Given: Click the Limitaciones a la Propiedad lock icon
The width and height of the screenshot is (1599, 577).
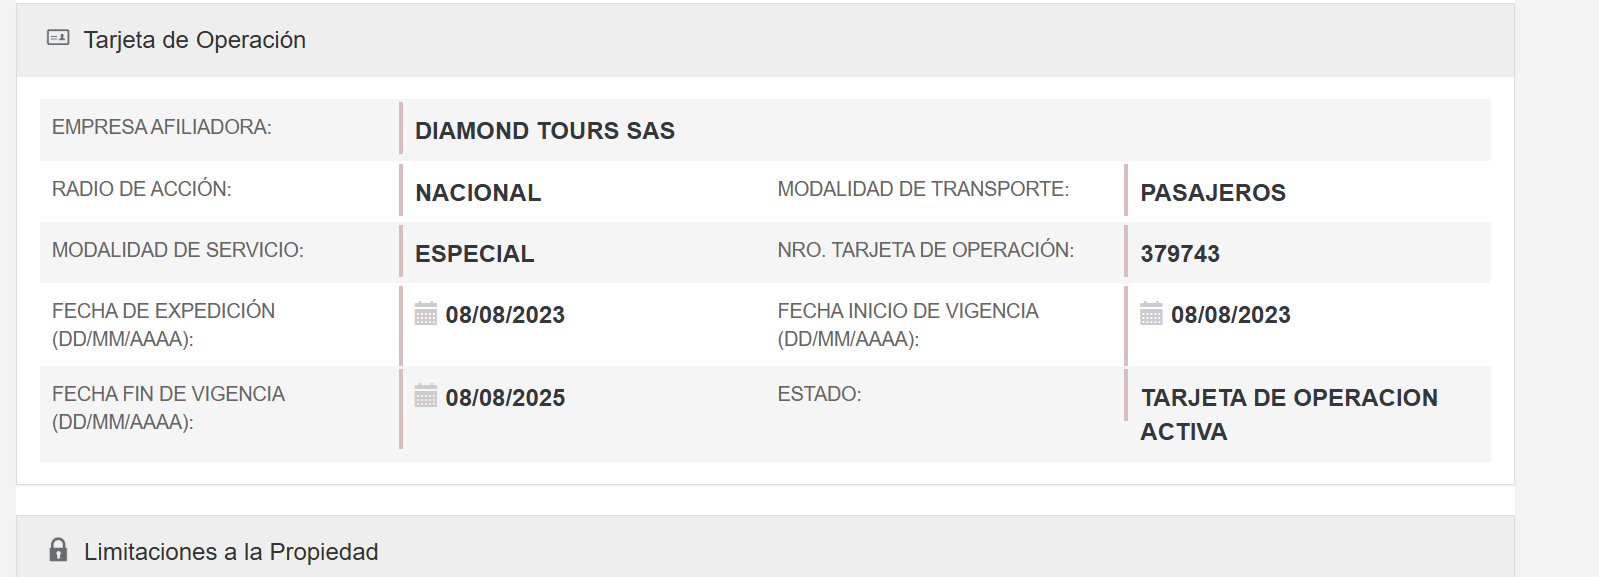Looking at the screenshot, I should point(59,550).
